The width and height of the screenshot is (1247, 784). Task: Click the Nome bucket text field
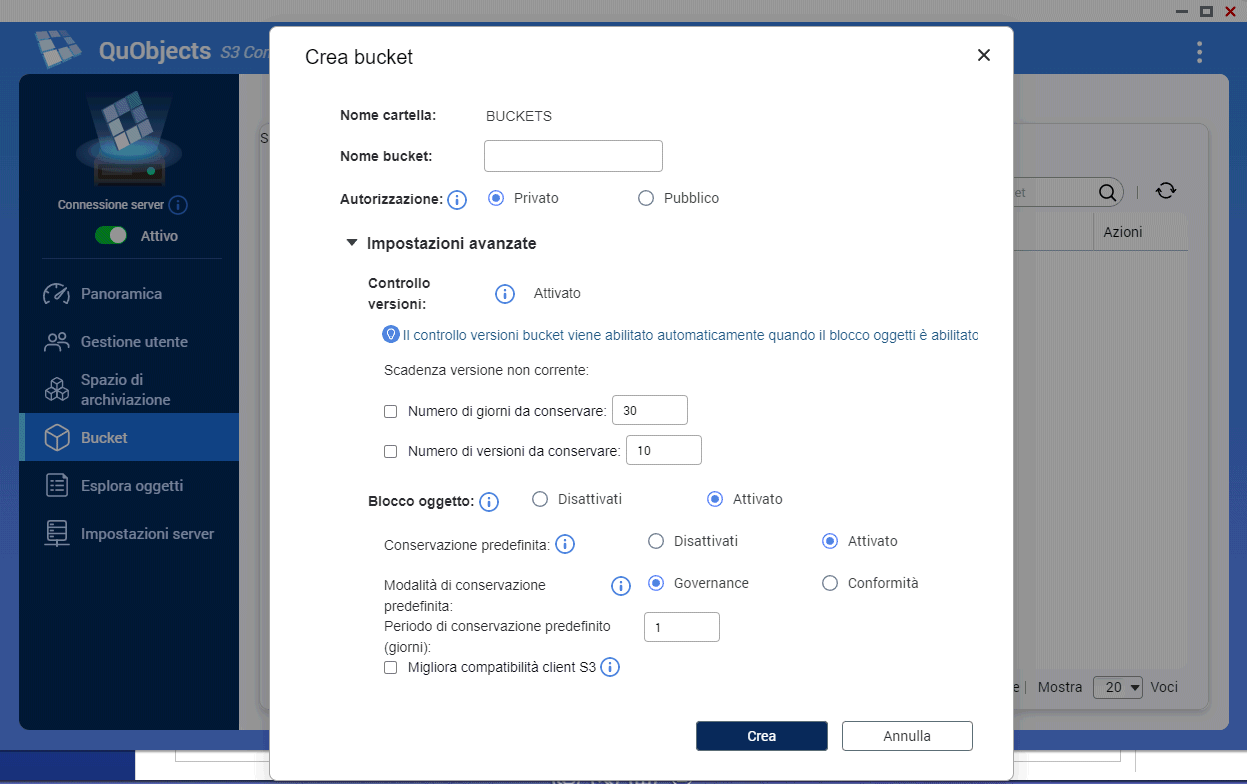click(x=573, y=156)
